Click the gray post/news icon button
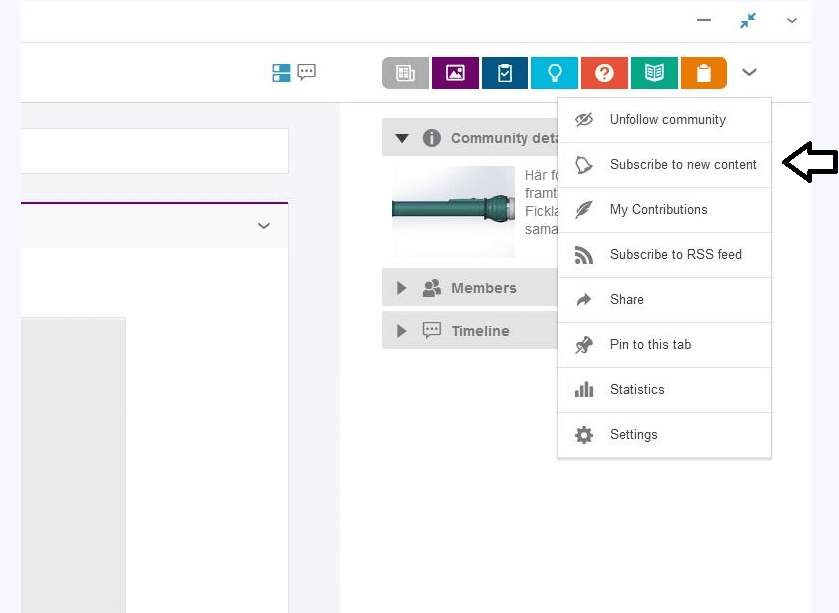The height and width of the screenshot is (613, 839). pyautogui.click(x=405, y=73)
